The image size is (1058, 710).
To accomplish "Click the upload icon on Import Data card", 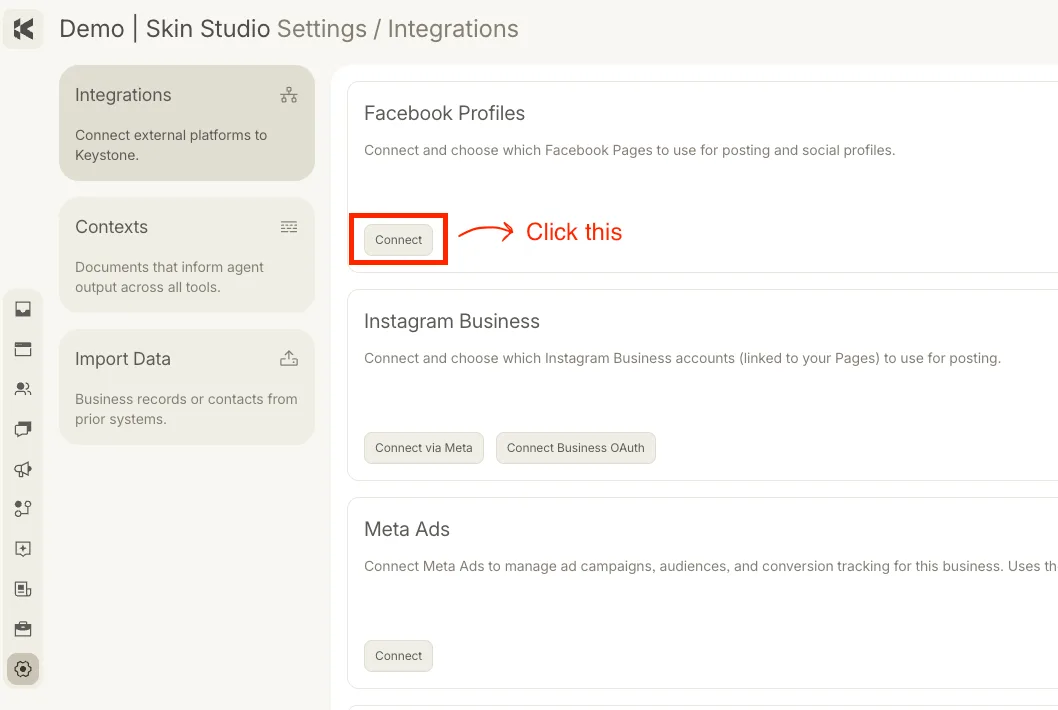I will (289, 358).
